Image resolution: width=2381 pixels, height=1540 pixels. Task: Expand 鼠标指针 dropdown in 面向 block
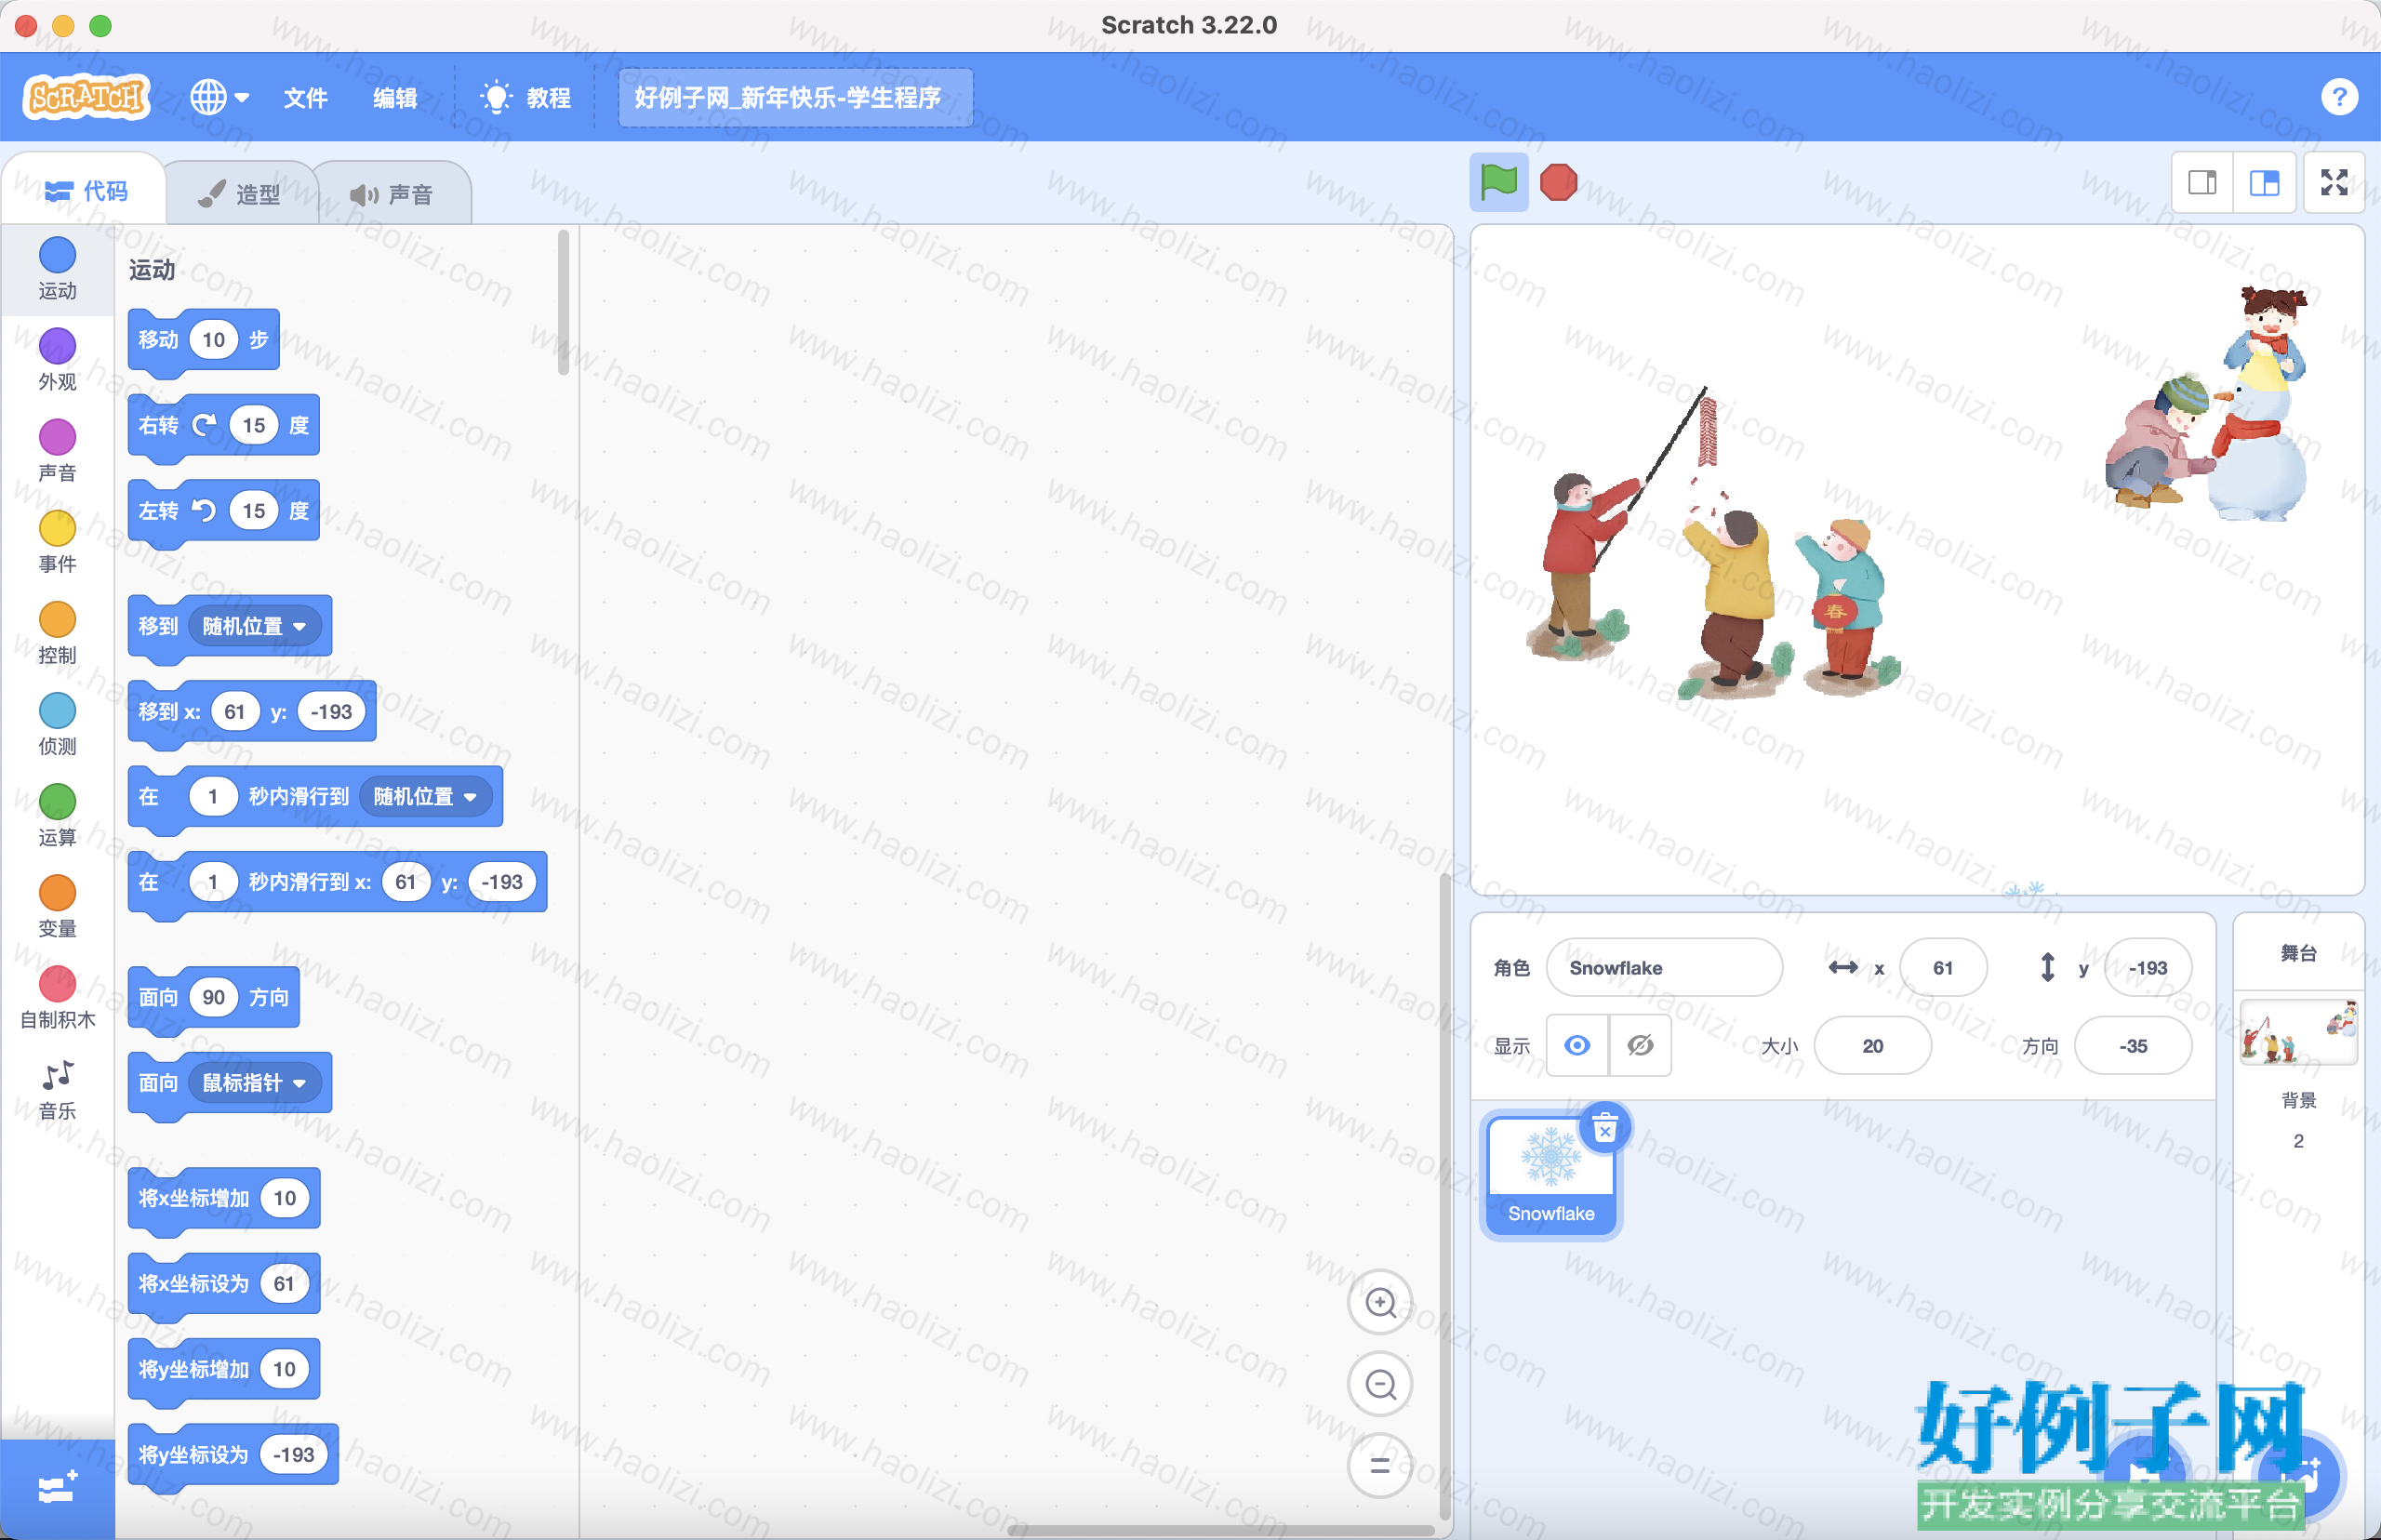(254, 1083)
